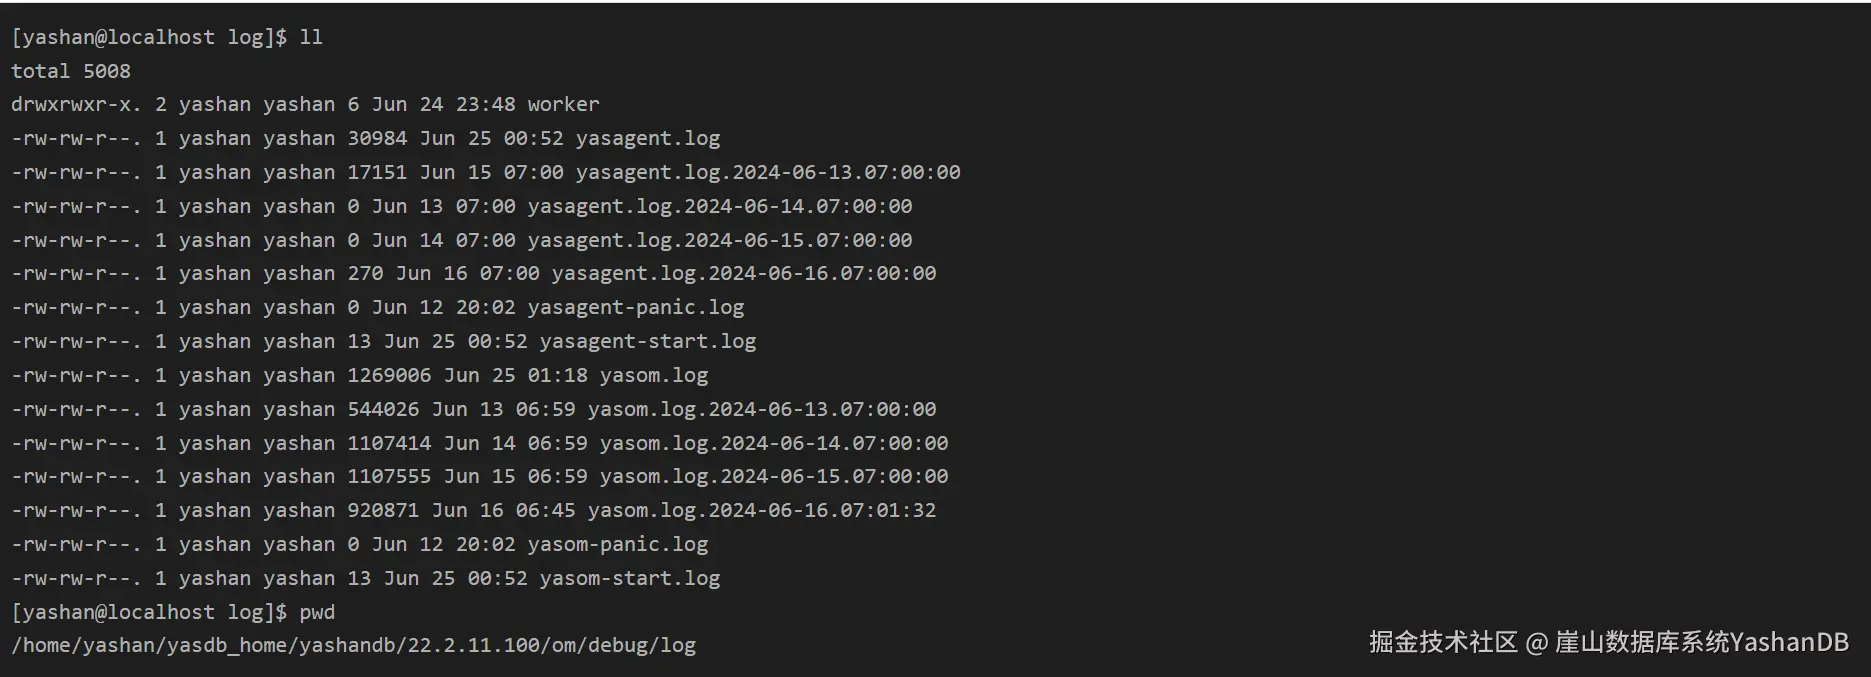Click yasagent.log.2024-06-14.07:00:00 filename
Screen dimensions: 1871x677
(x=720, y=206)
